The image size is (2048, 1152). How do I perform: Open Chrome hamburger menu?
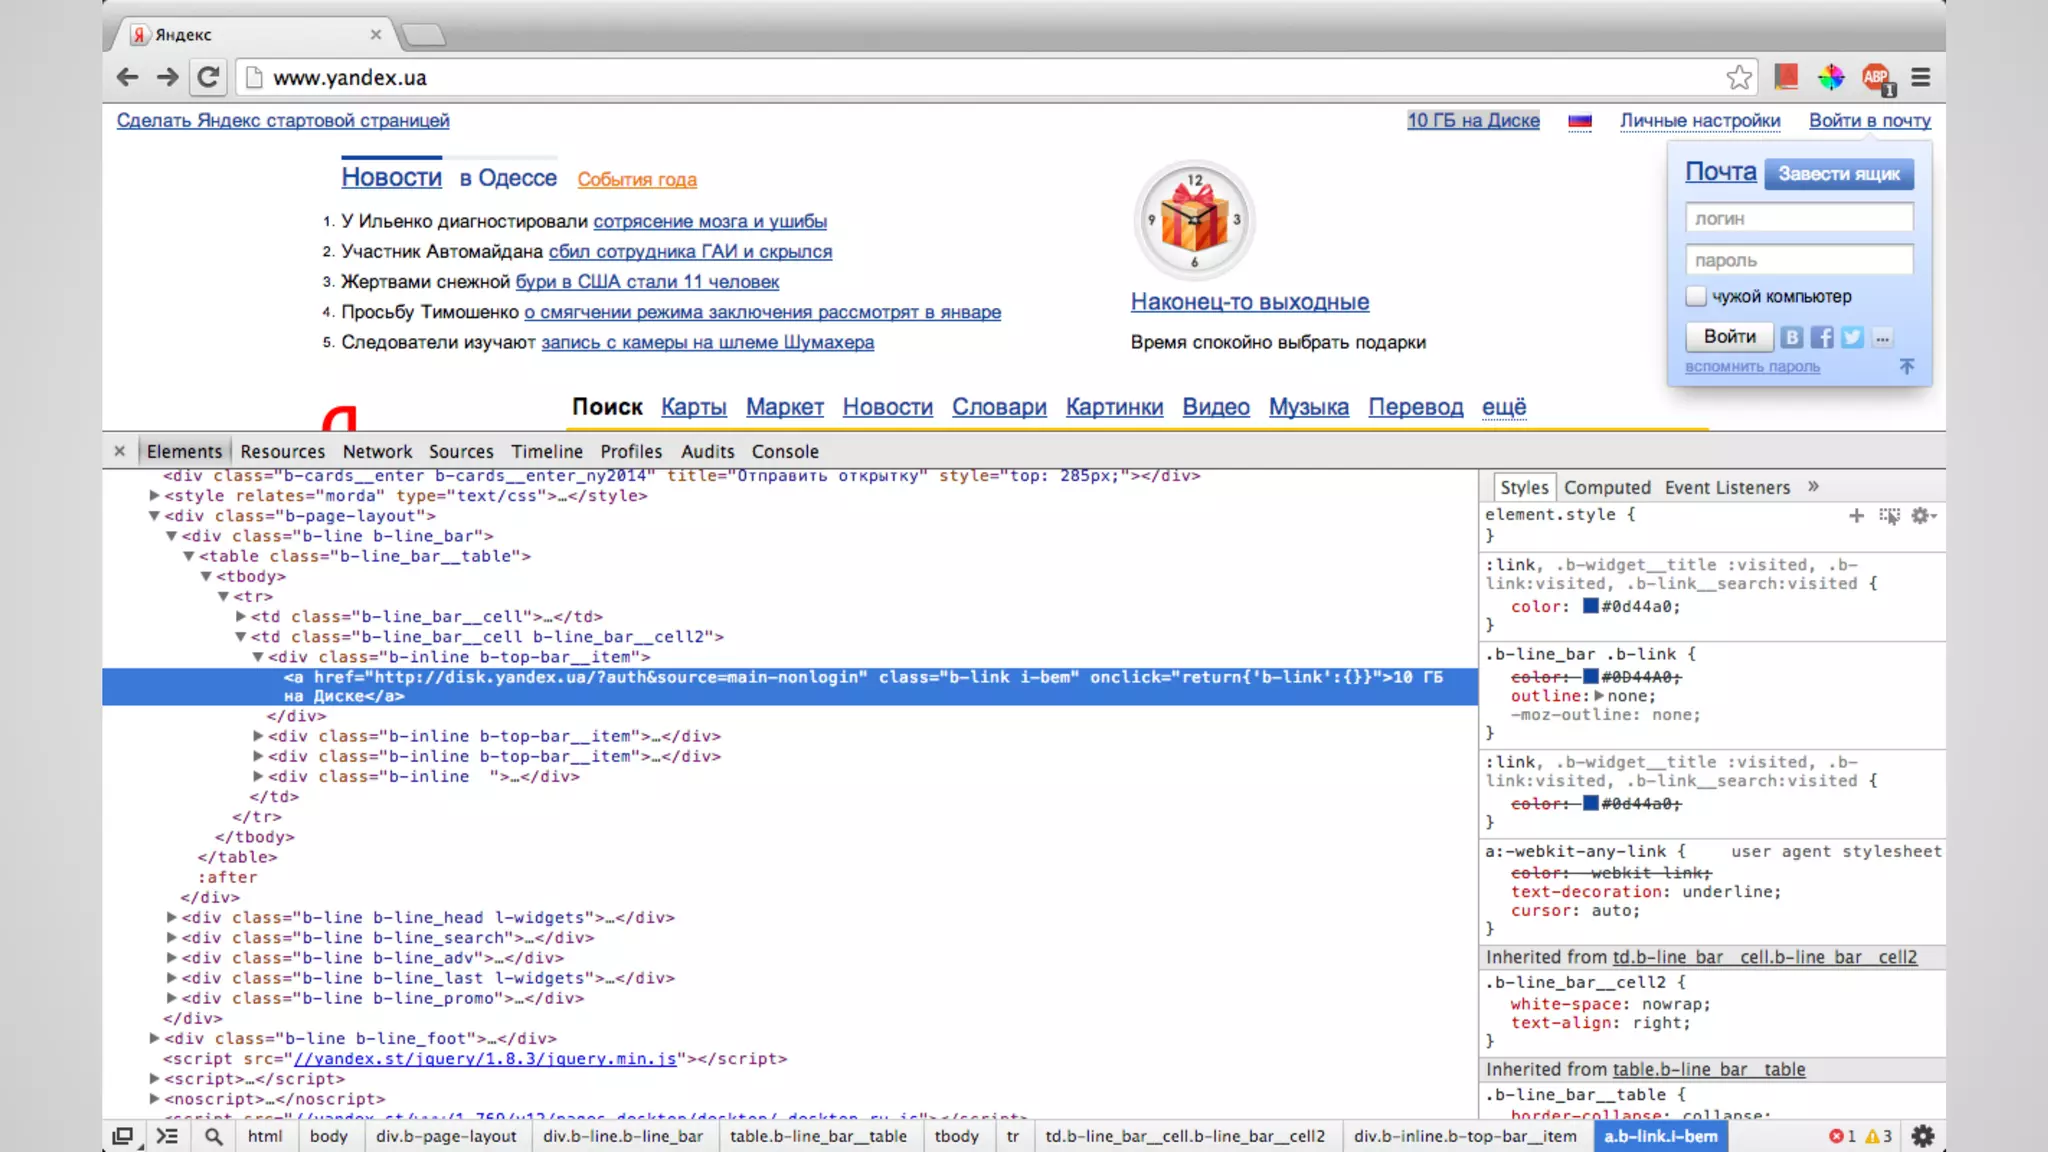coord(1921,77)
